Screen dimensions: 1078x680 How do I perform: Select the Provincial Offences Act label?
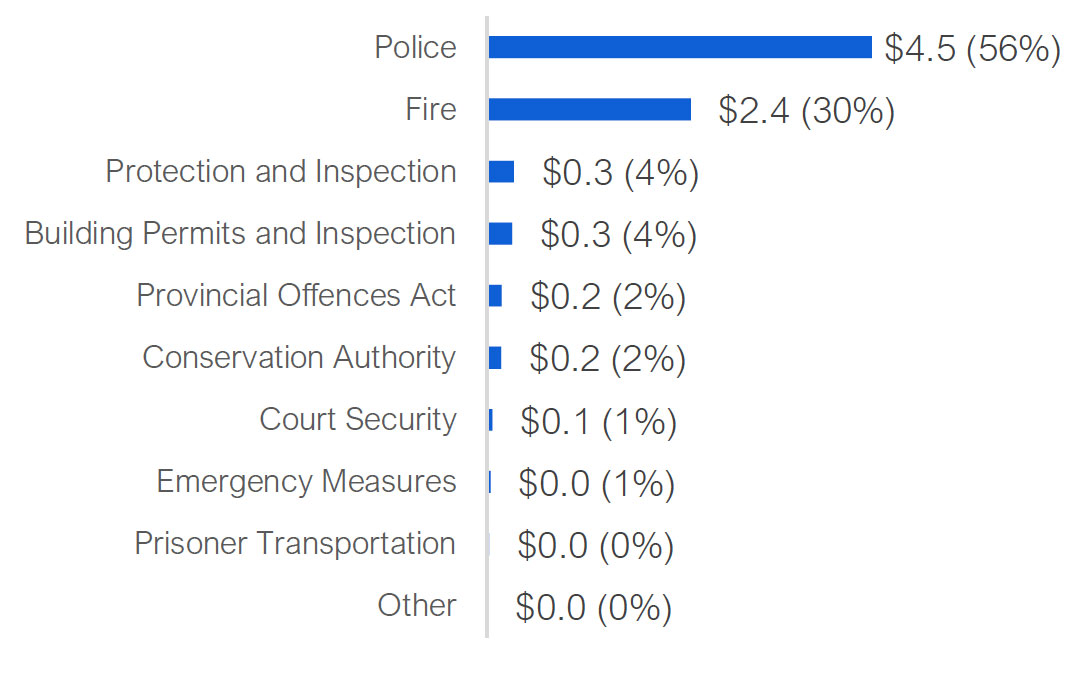coord(296,295)
